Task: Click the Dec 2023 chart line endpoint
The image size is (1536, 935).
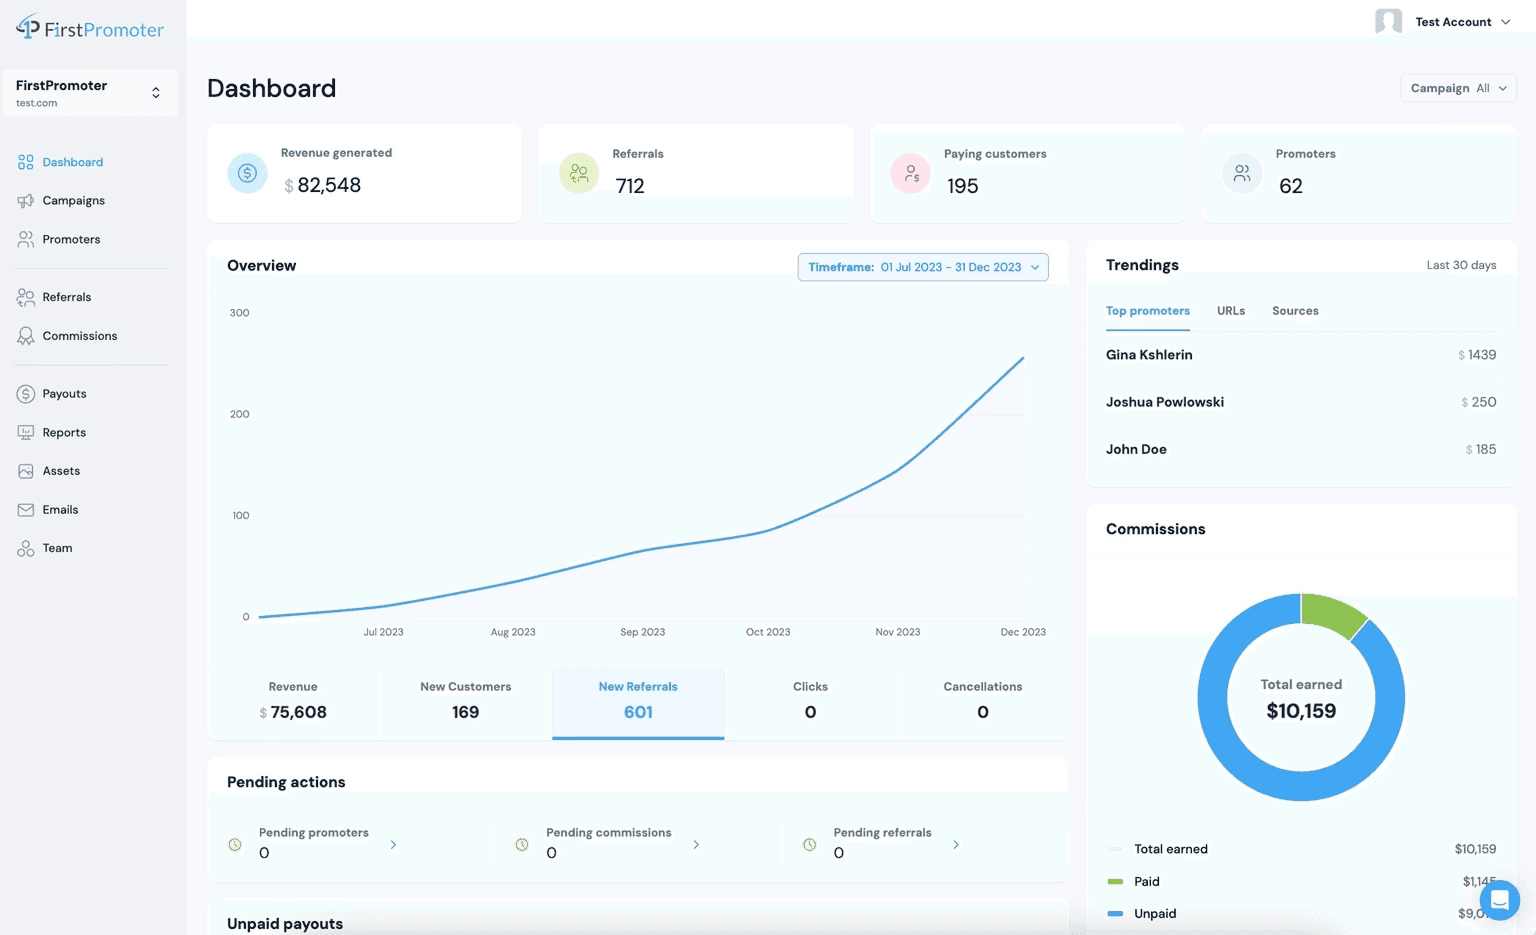Action: click(x=1023, y=358)
